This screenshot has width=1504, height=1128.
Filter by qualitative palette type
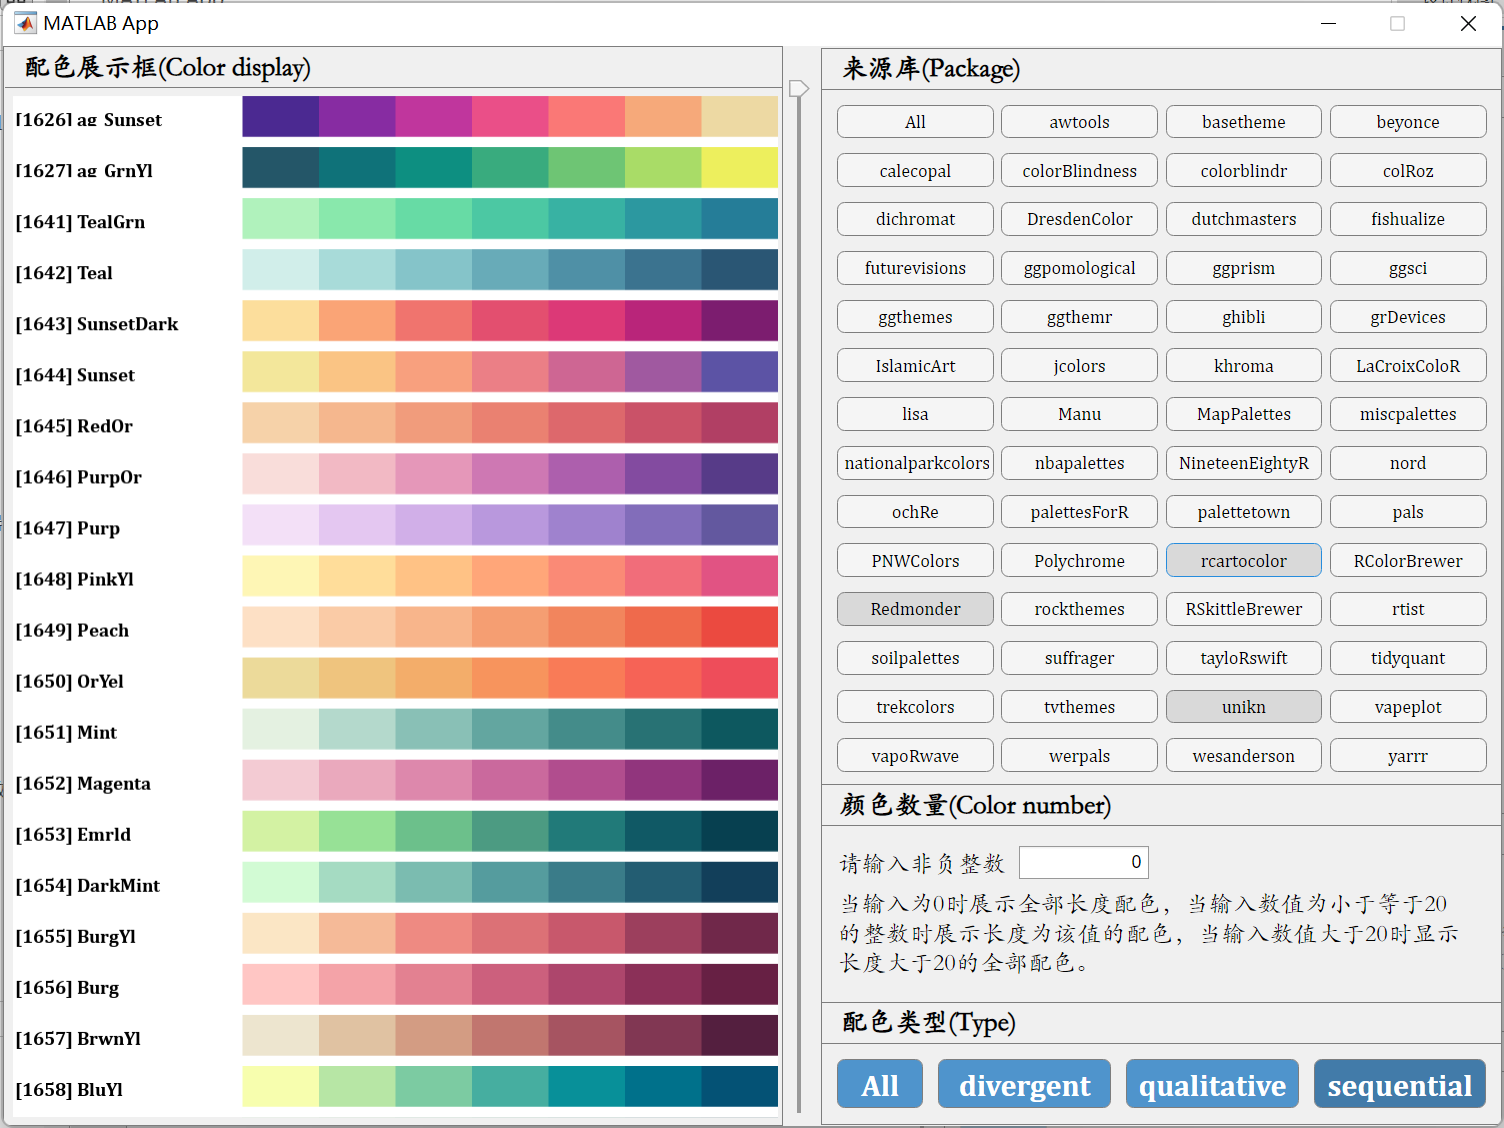tap(1212, 1084)
